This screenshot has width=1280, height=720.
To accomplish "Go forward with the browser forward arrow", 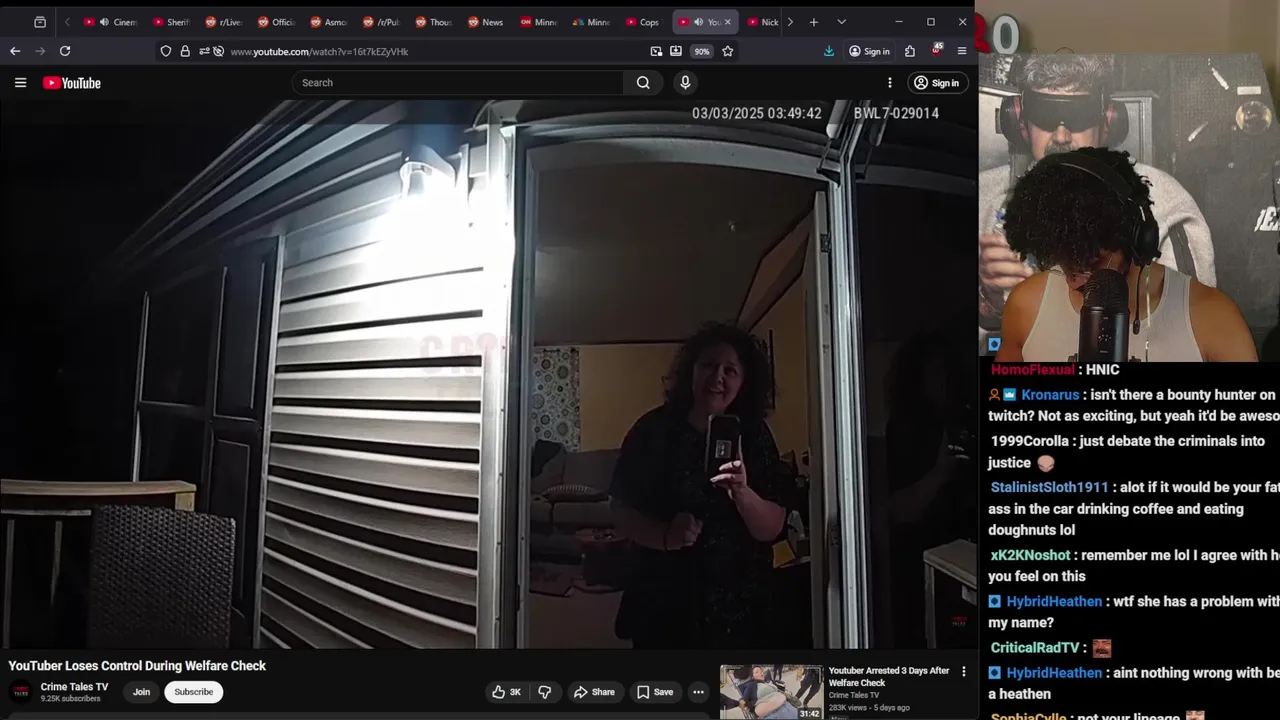I will tap(40, 51).
